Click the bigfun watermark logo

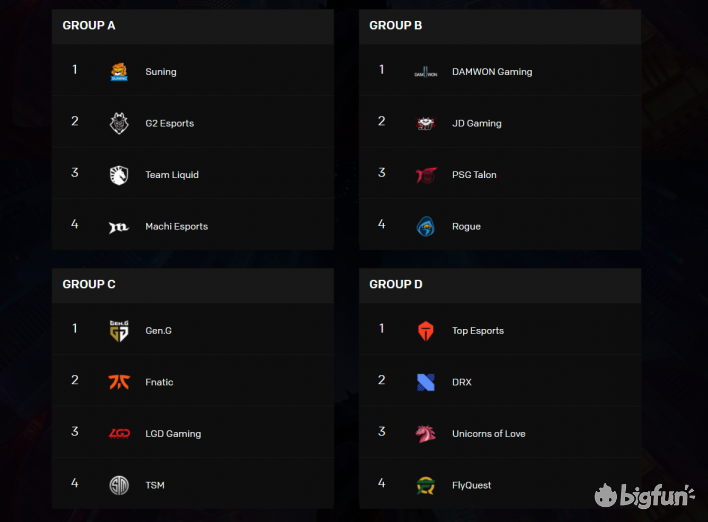click(644, 495)
